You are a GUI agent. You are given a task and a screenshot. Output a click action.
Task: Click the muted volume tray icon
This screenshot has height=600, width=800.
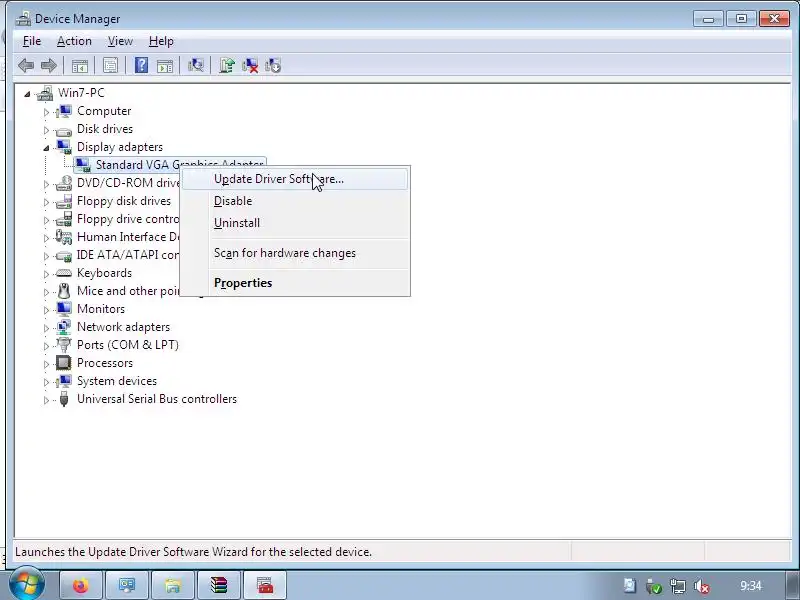[x=702, y=586]
